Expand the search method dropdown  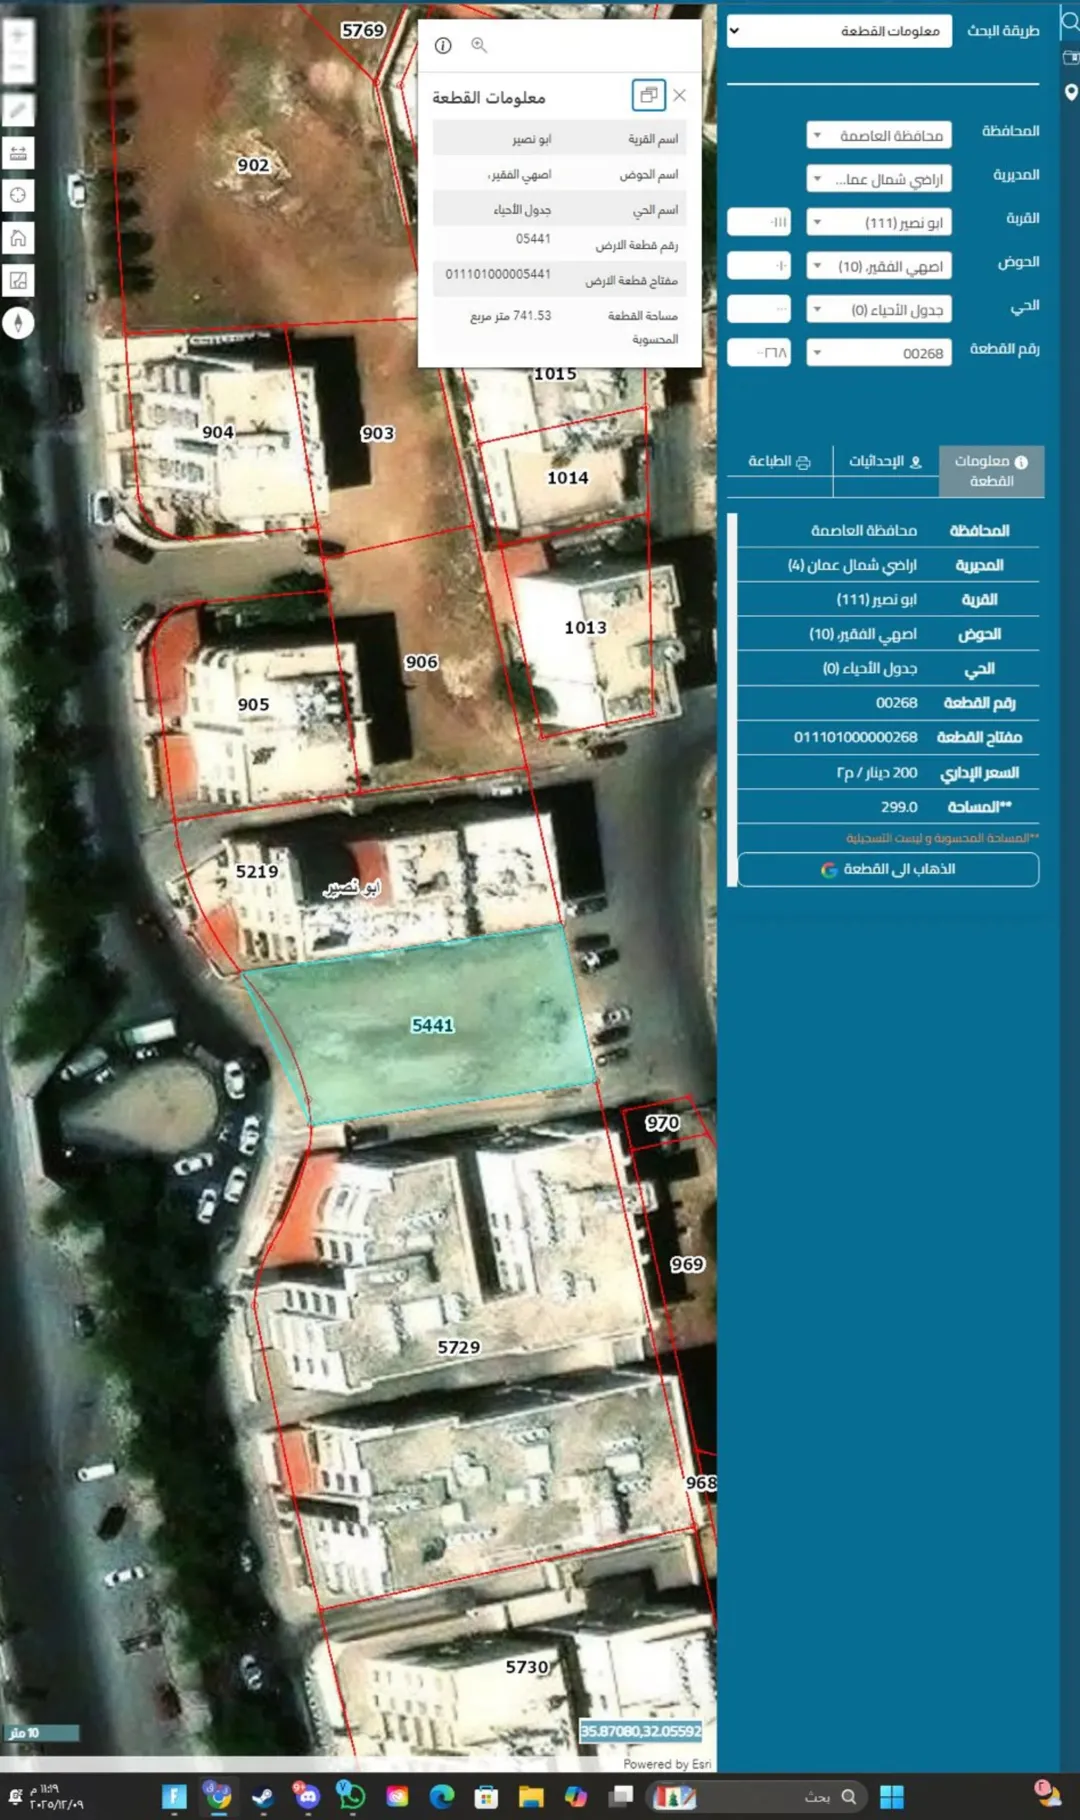point(839,31)
